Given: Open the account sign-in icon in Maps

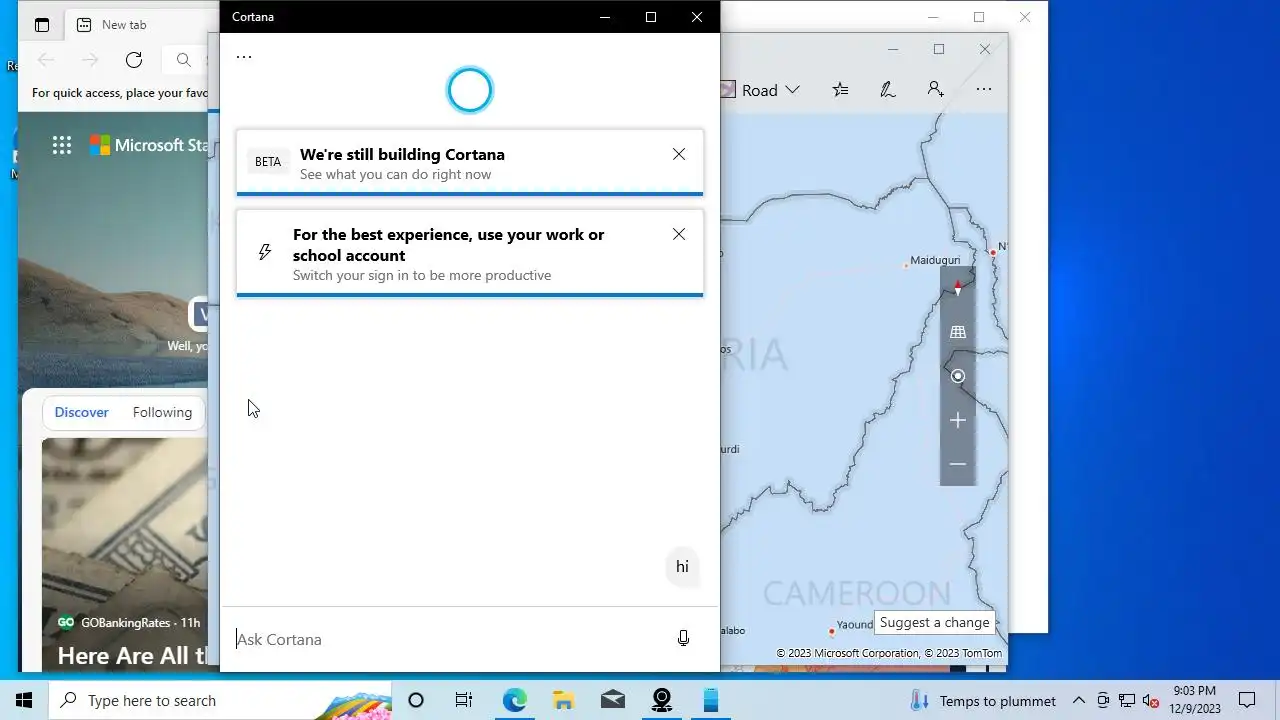Looking at the screenshot, I should 935,90.
